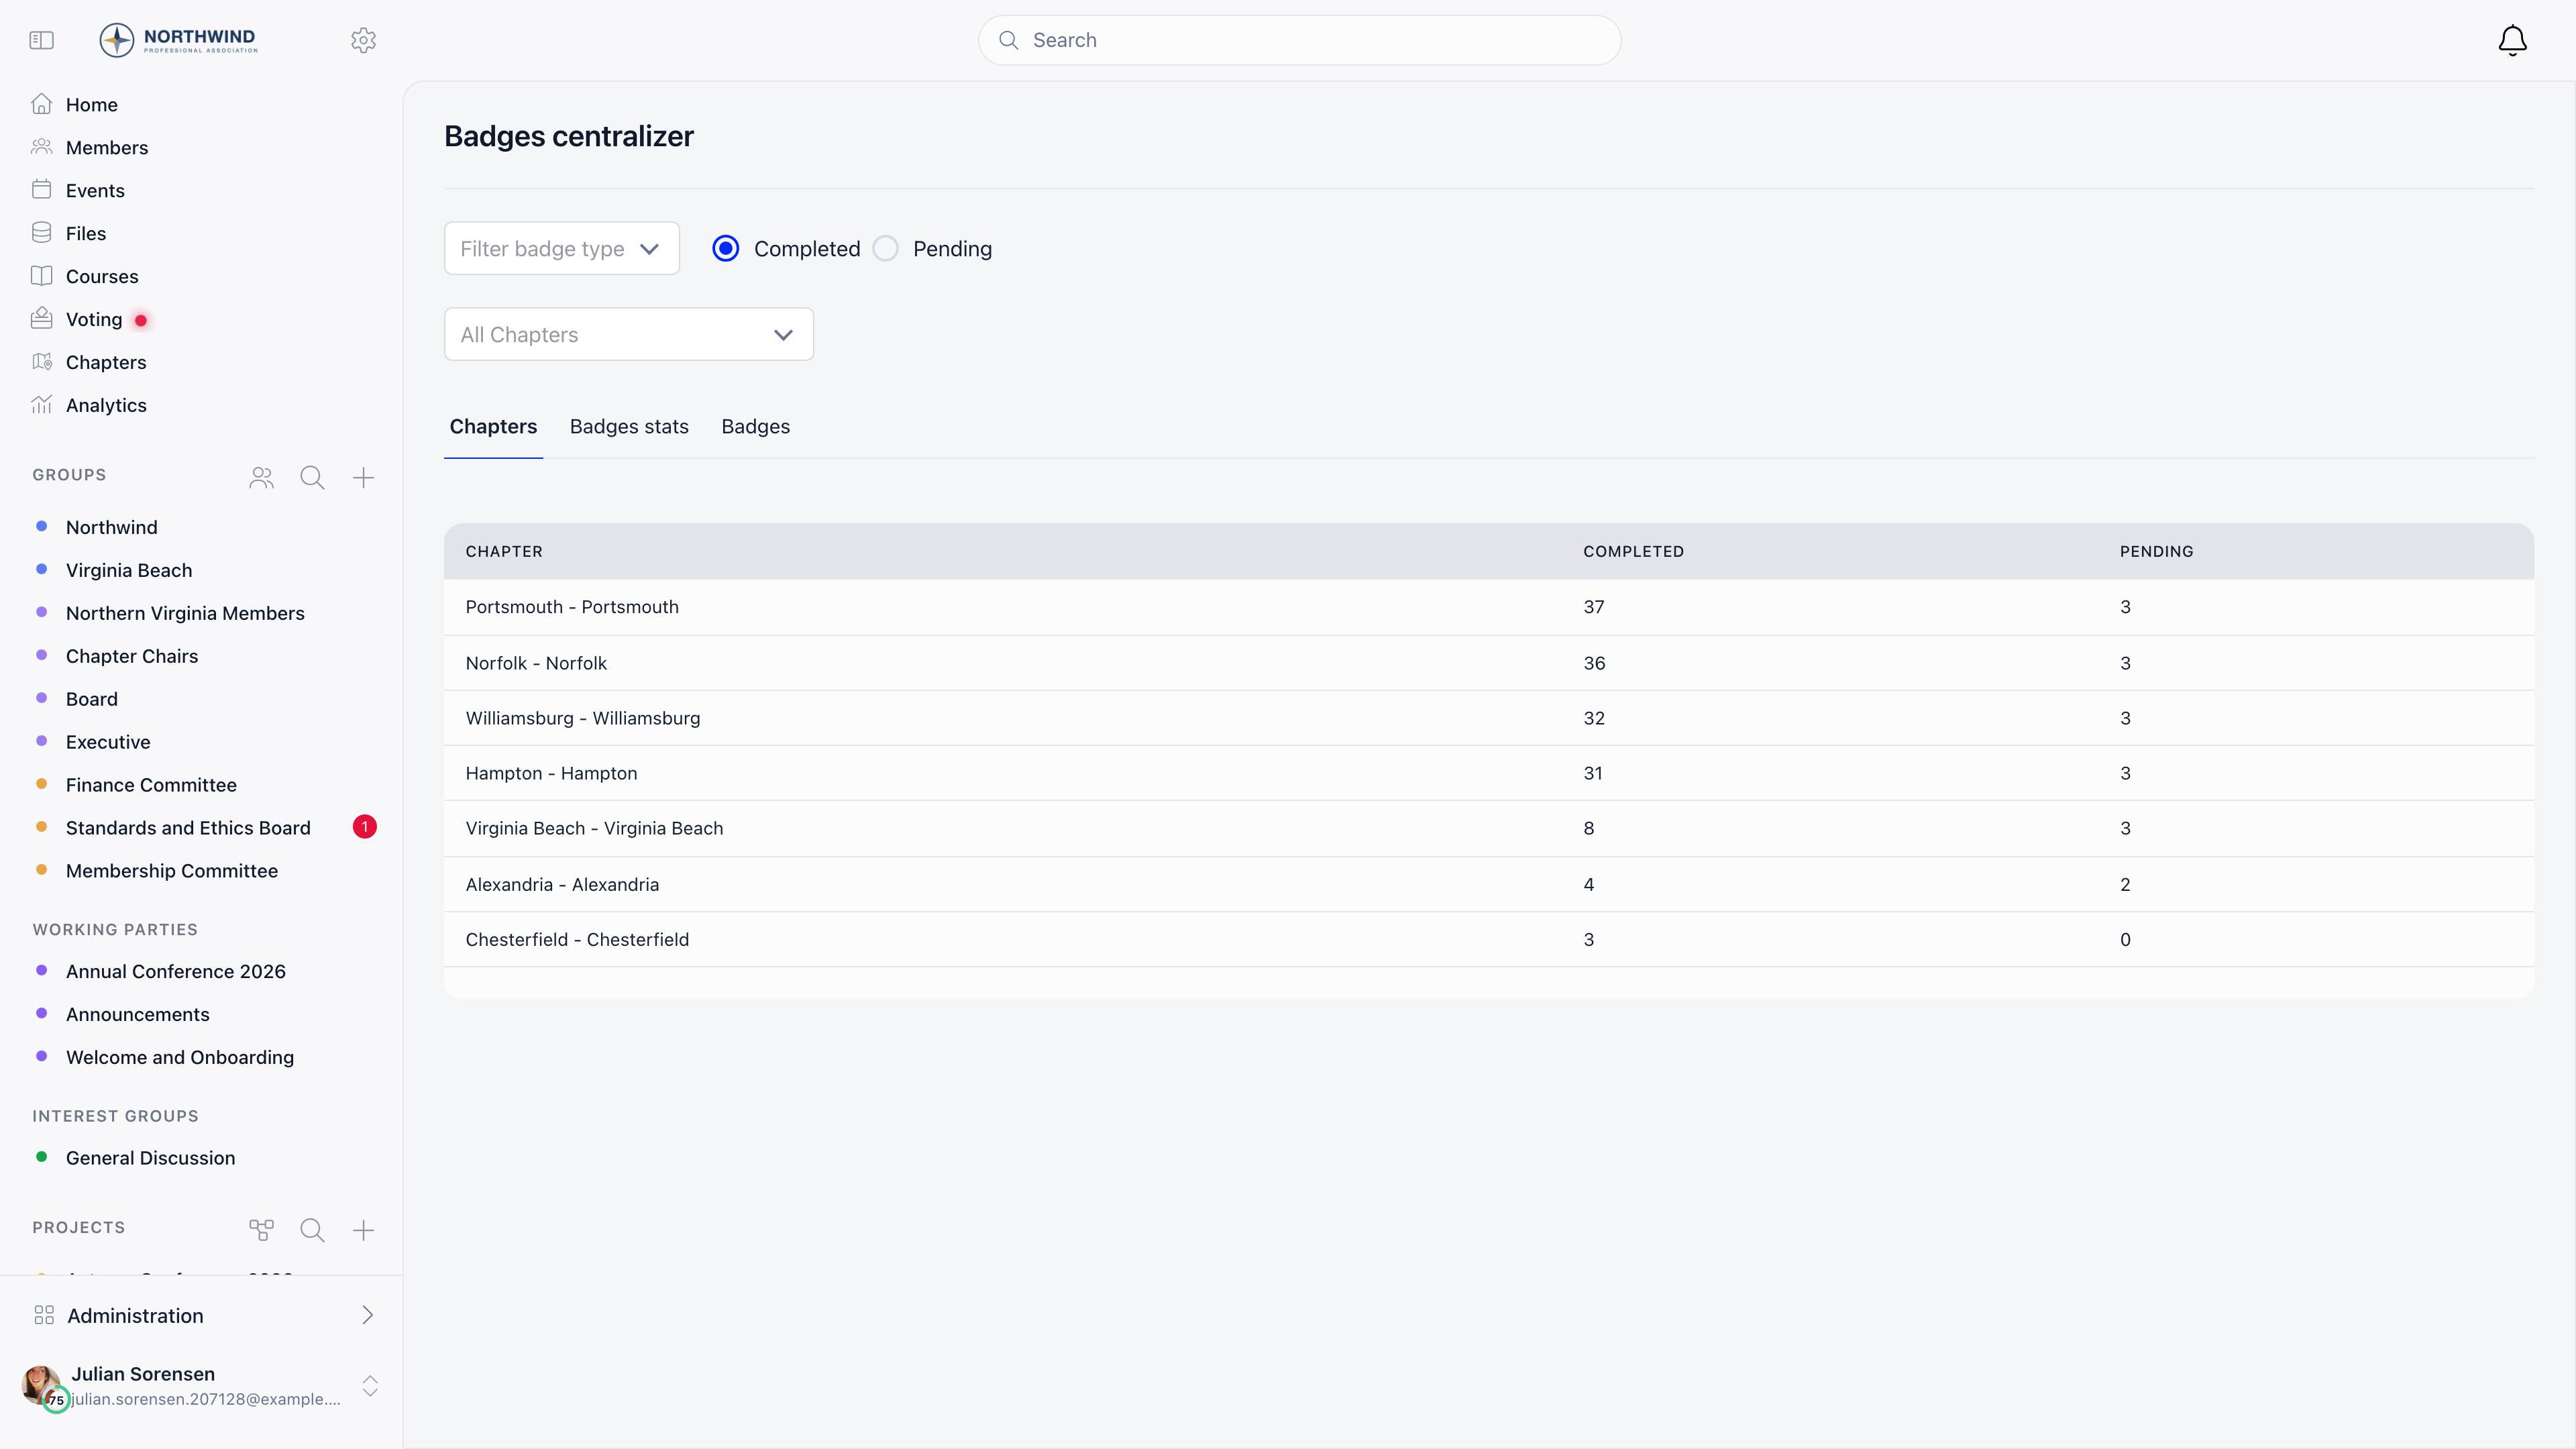Click the search magnifier icon in top bar
The height and width of the screenshot is (1449, 2576).
[1009, 40]
